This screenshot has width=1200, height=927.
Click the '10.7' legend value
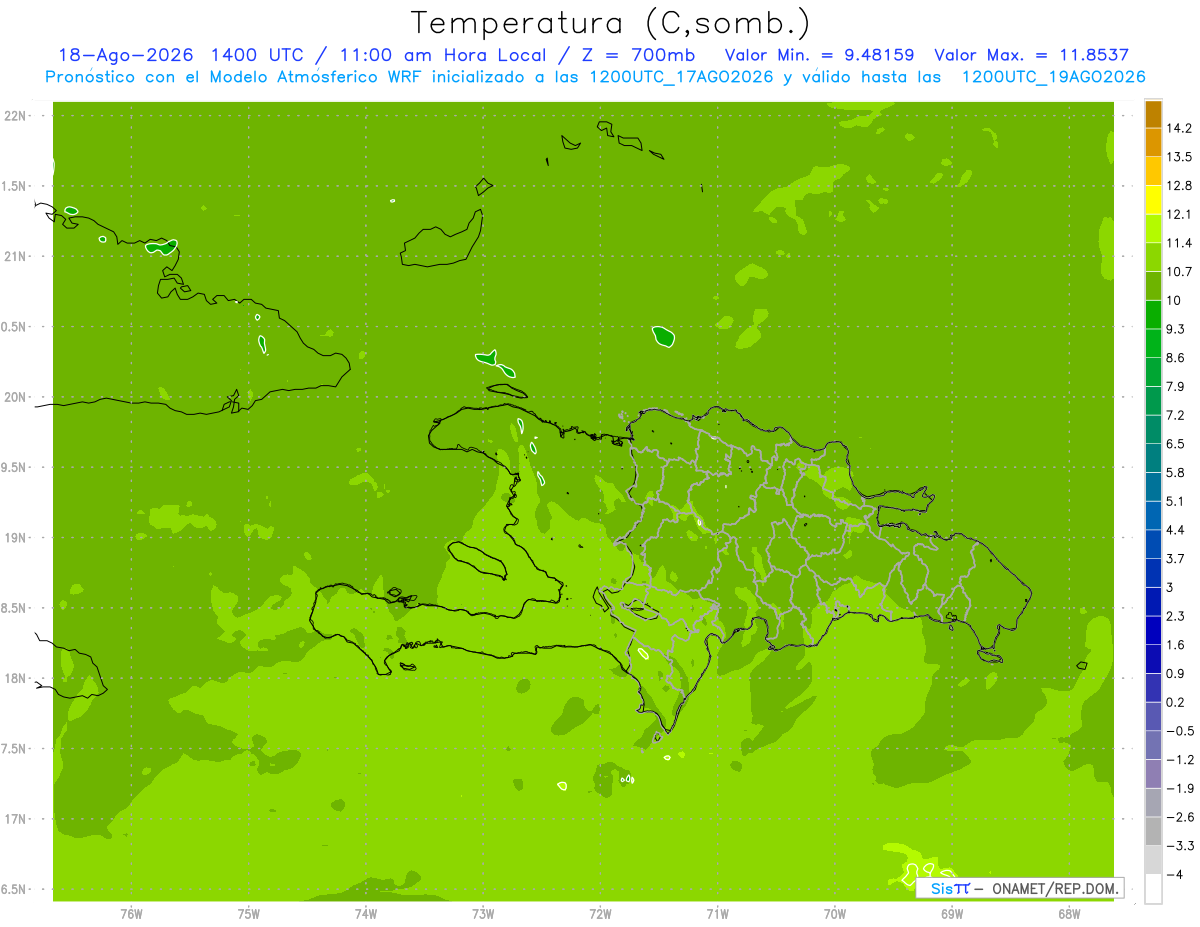(x=1179, y=272)
